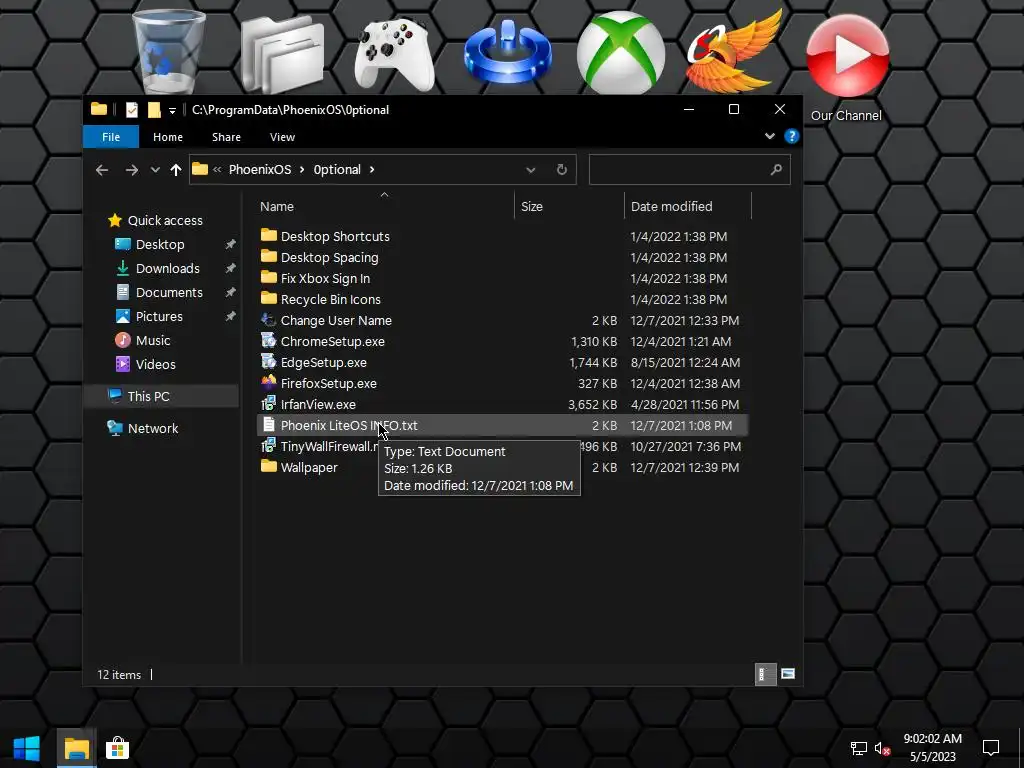Sort files by Date modified column
1024x768 pixels.
tap(688, 206)
